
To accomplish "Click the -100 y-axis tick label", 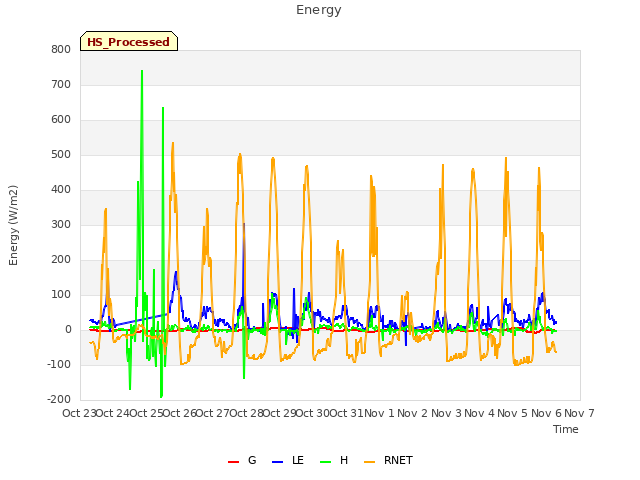I will pos(59,364).
